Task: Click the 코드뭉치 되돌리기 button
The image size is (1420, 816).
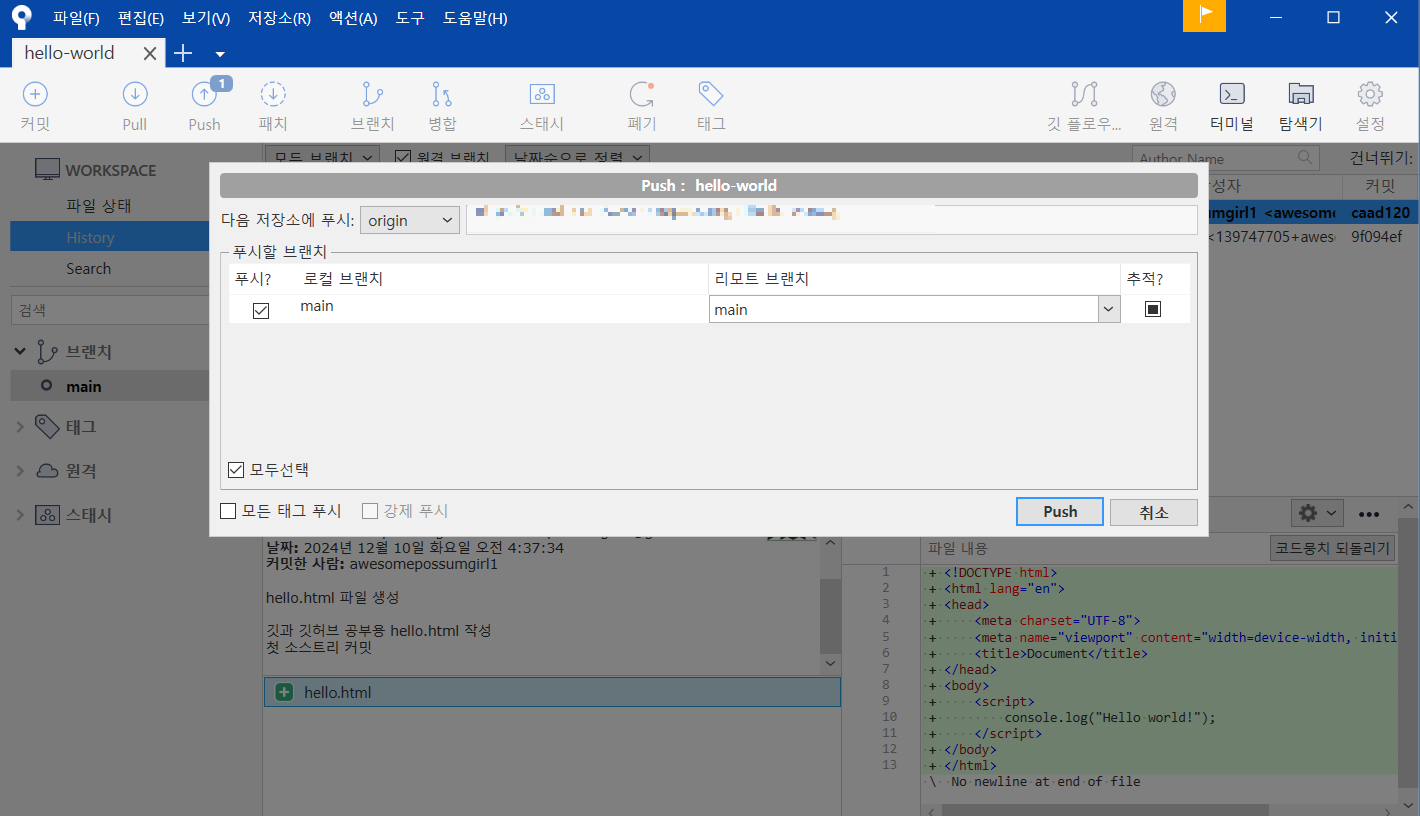Action: 1331,548
